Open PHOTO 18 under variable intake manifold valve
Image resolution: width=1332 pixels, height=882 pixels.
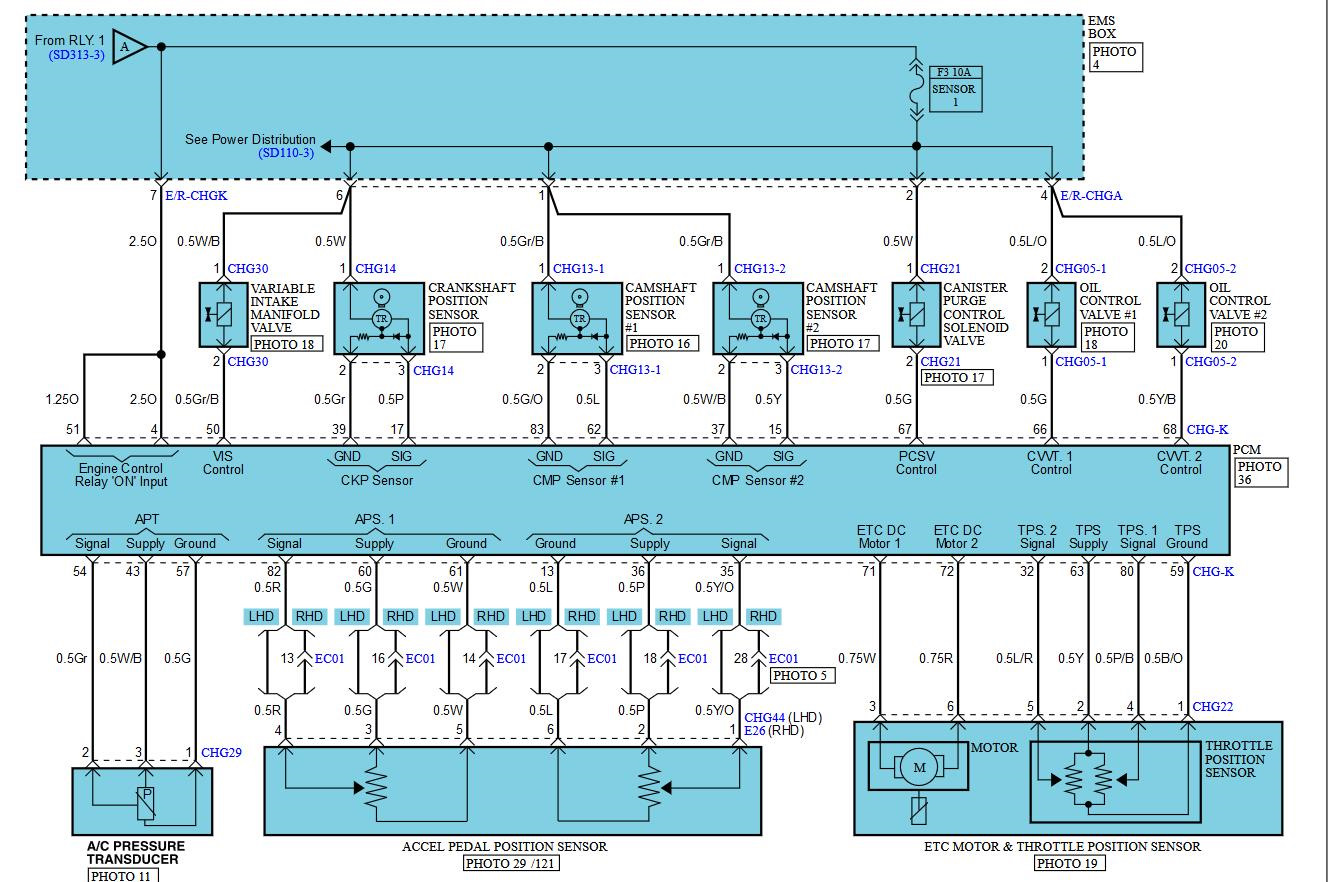(x=286, y=344)
